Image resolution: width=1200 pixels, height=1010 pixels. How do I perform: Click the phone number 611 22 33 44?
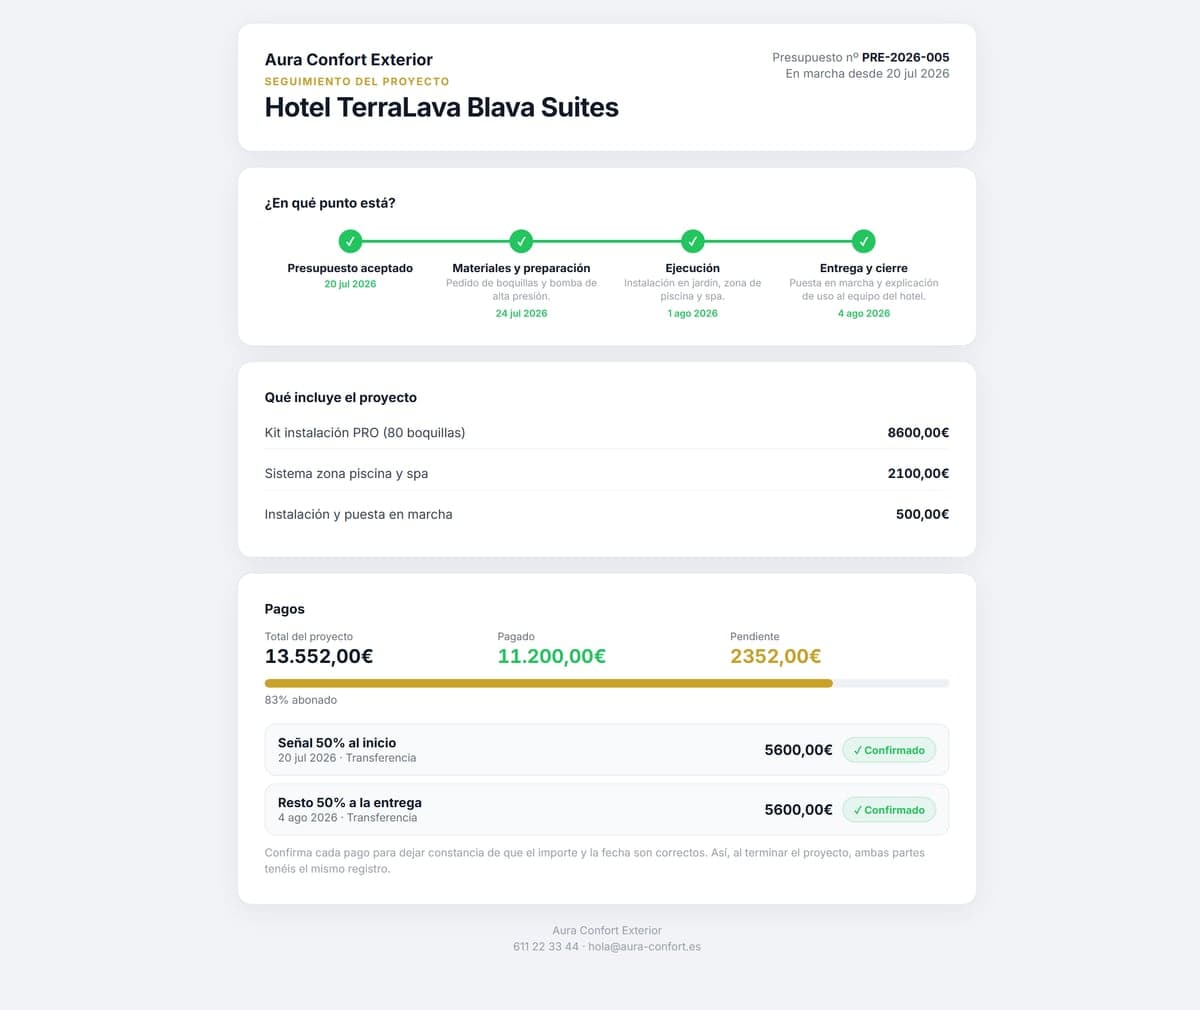point(546,946)
